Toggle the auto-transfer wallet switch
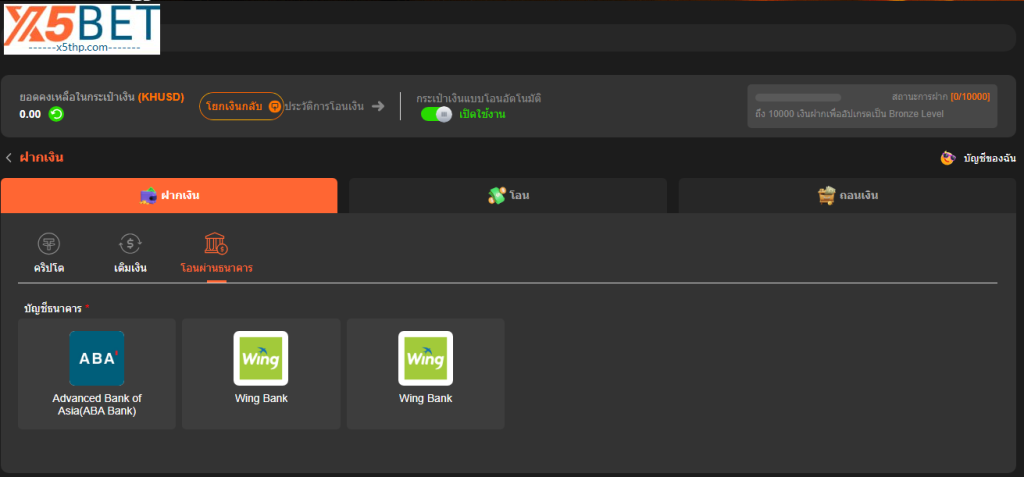 tap(436, 114)
